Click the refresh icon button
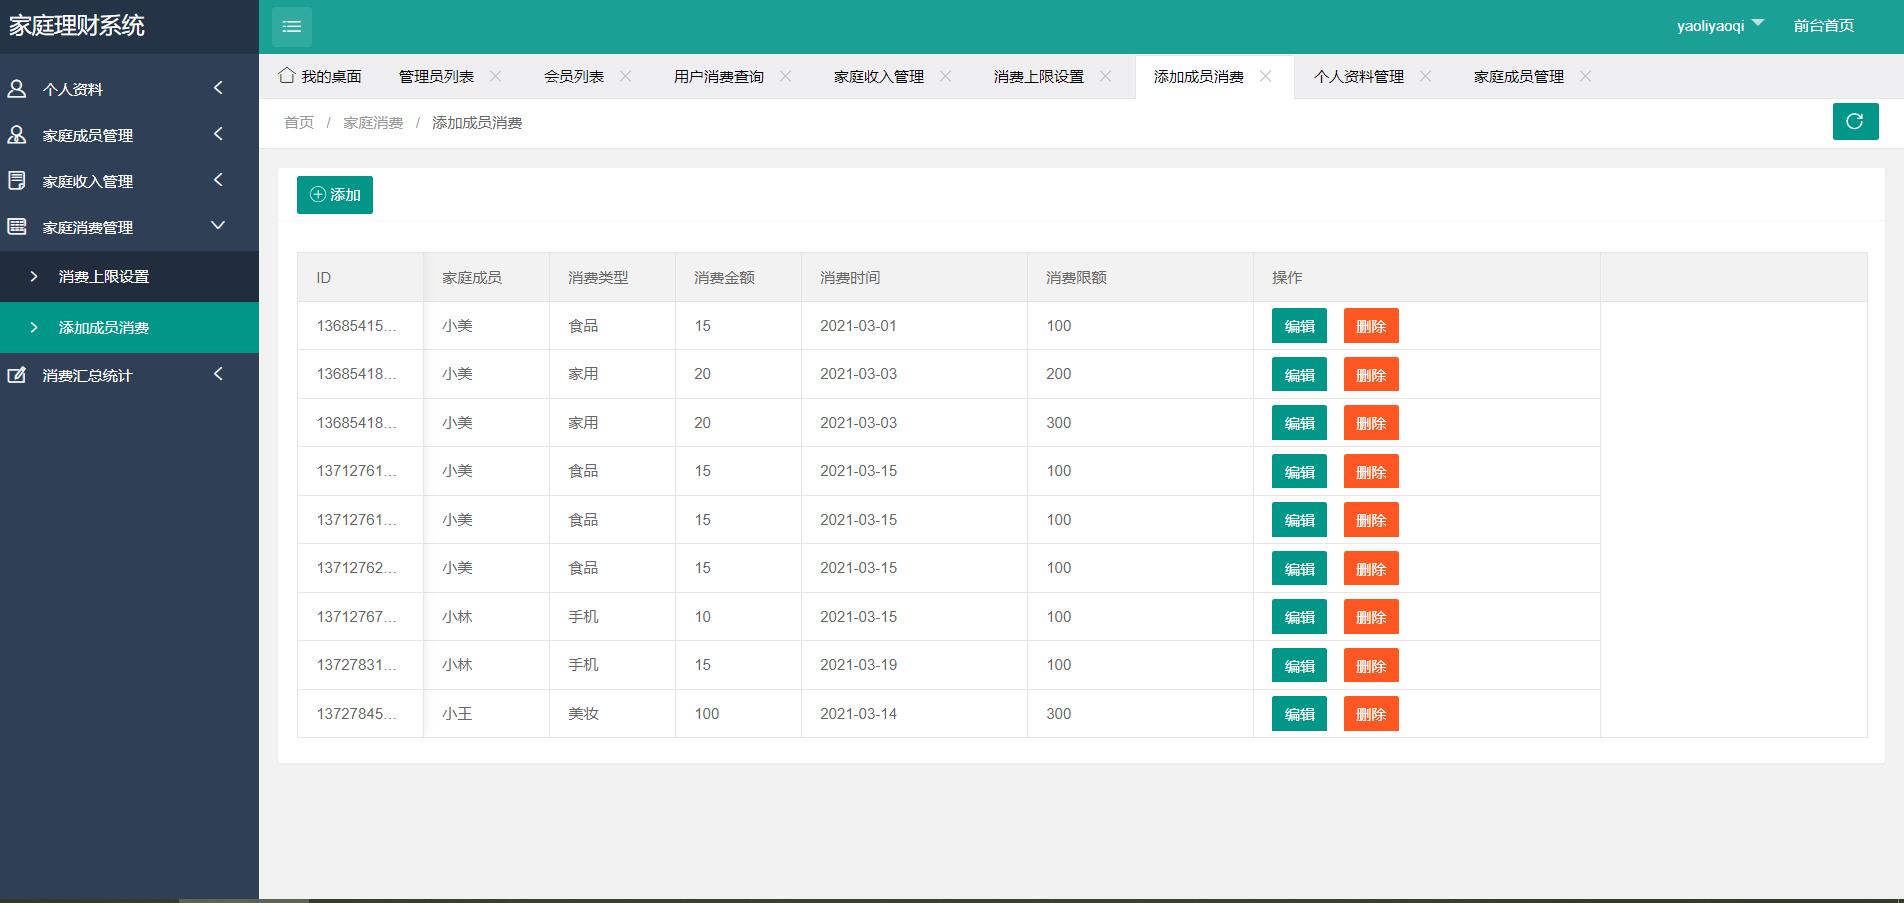Screen dimensions: 1904x903 click(1855, 122)
